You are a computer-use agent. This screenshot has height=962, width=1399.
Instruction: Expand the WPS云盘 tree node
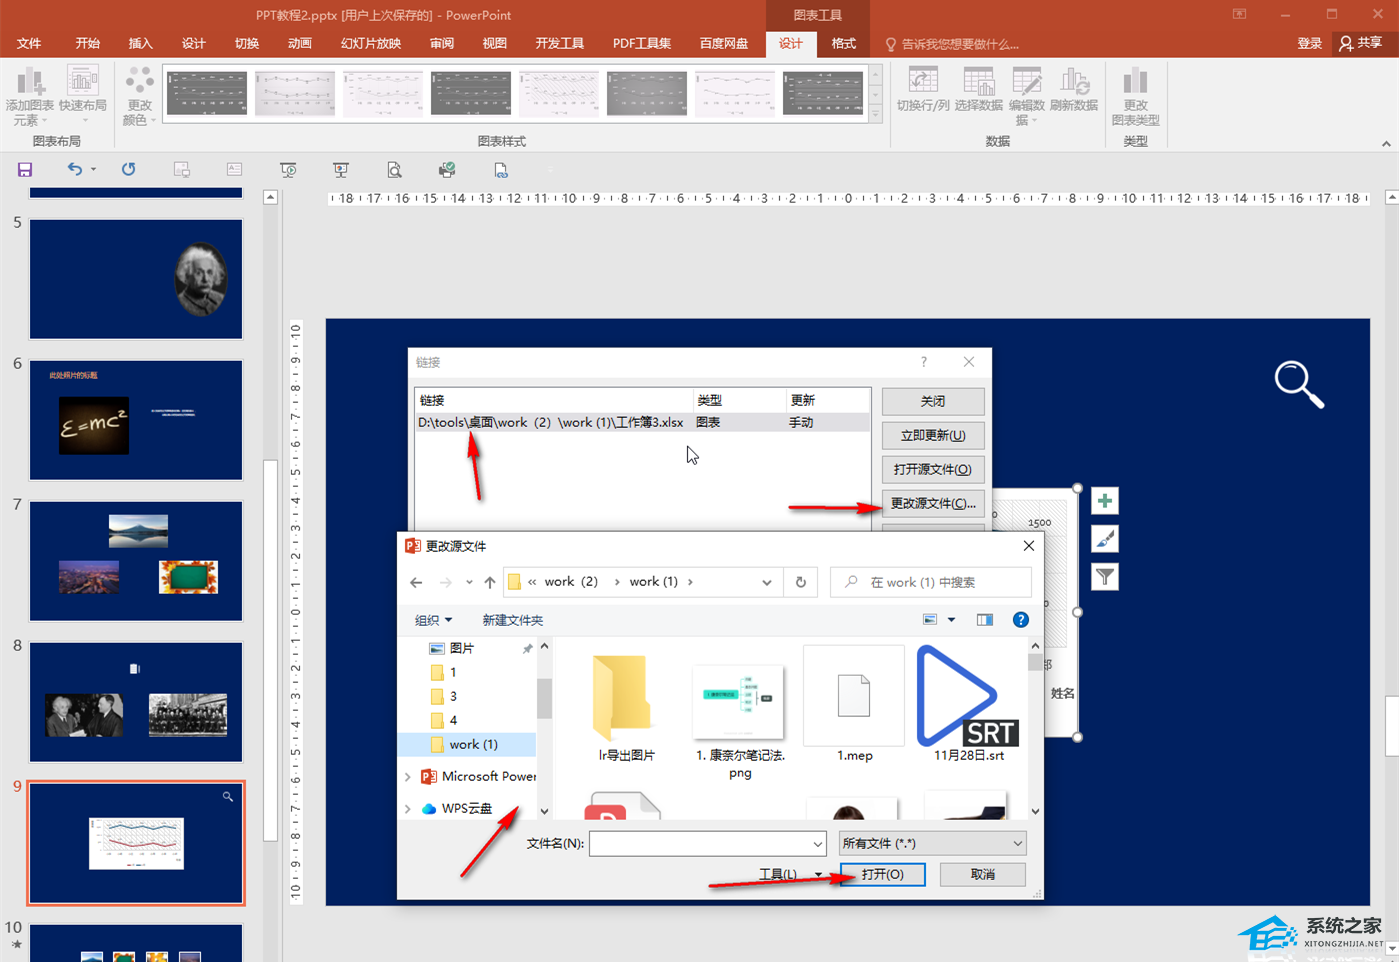(408, 808)
